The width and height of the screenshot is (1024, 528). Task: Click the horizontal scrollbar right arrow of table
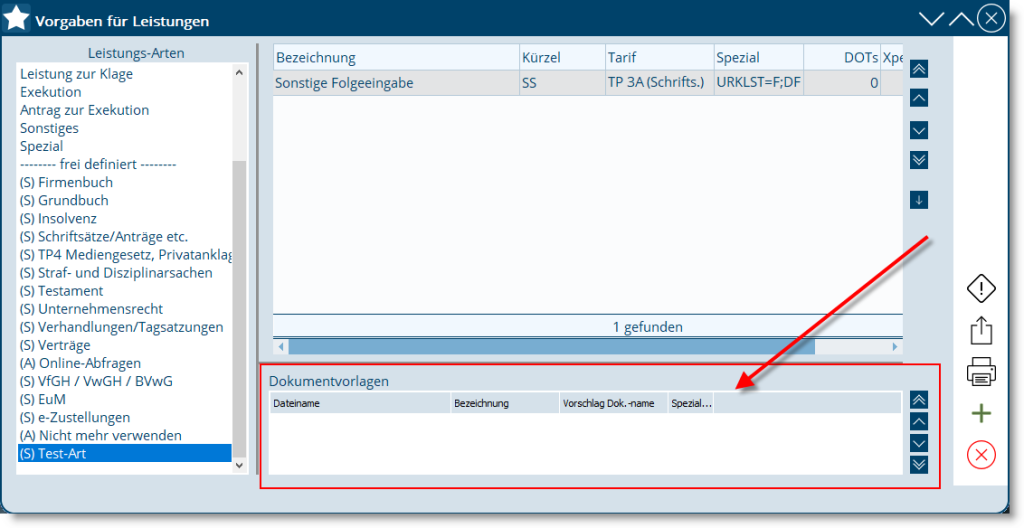tap(894, 347)
